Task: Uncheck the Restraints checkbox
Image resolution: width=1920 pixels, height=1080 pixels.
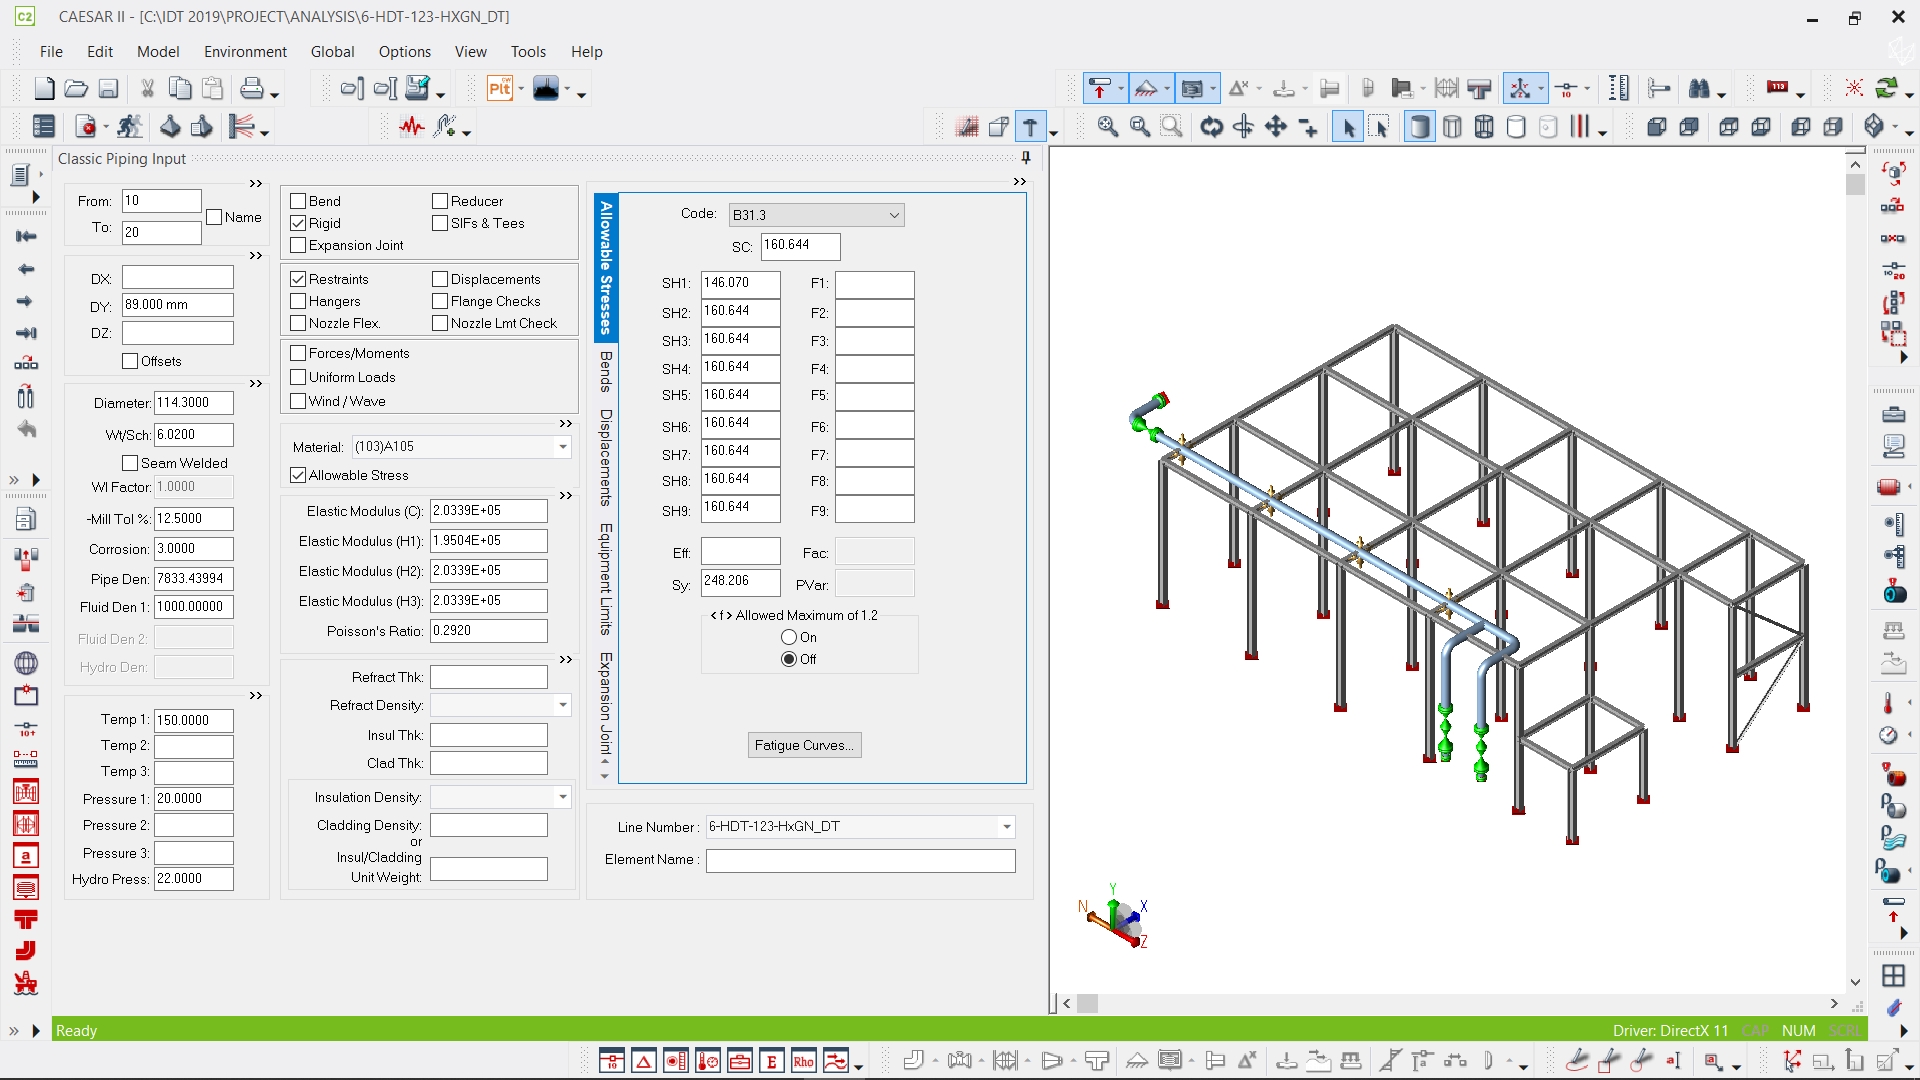Action: (x=298, y=279)
